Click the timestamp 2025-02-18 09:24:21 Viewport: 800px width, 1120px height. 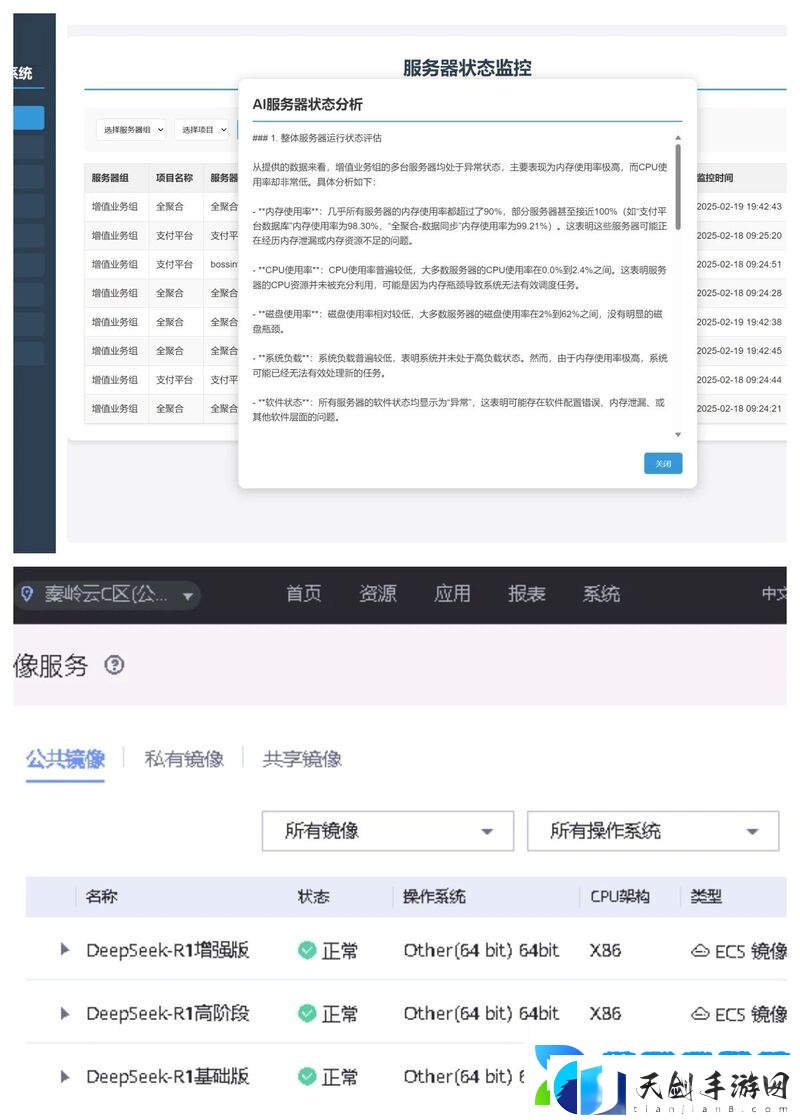[739, 409]
